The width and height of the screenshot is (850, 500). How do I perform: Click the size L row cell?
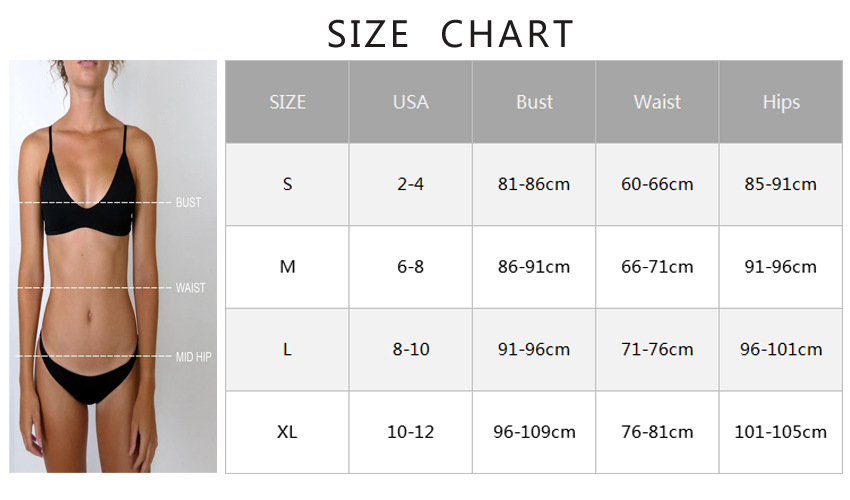tap(287, 349)
